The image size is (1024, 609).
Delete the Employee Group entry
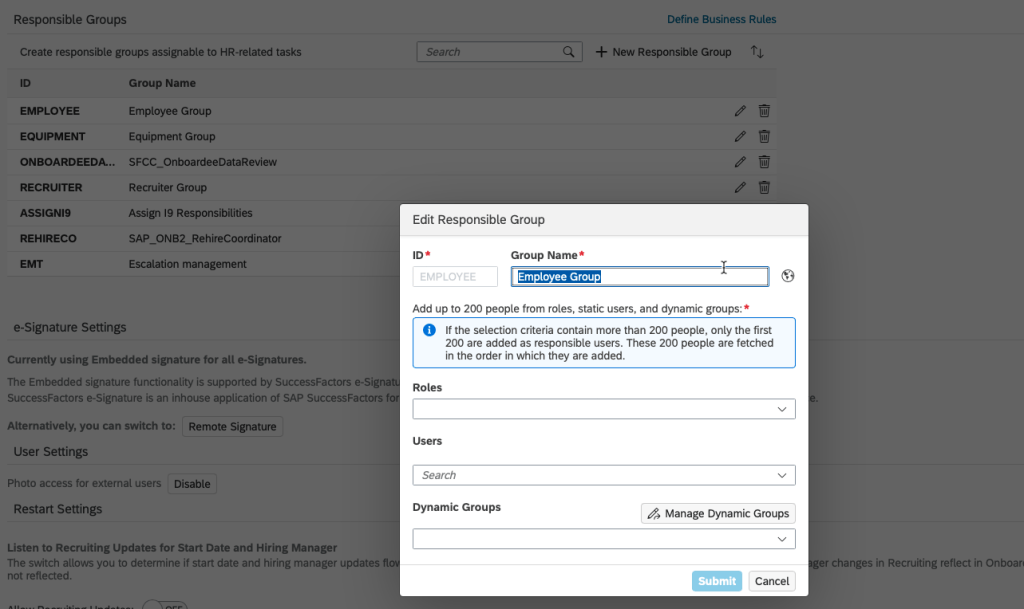point(764,111)
